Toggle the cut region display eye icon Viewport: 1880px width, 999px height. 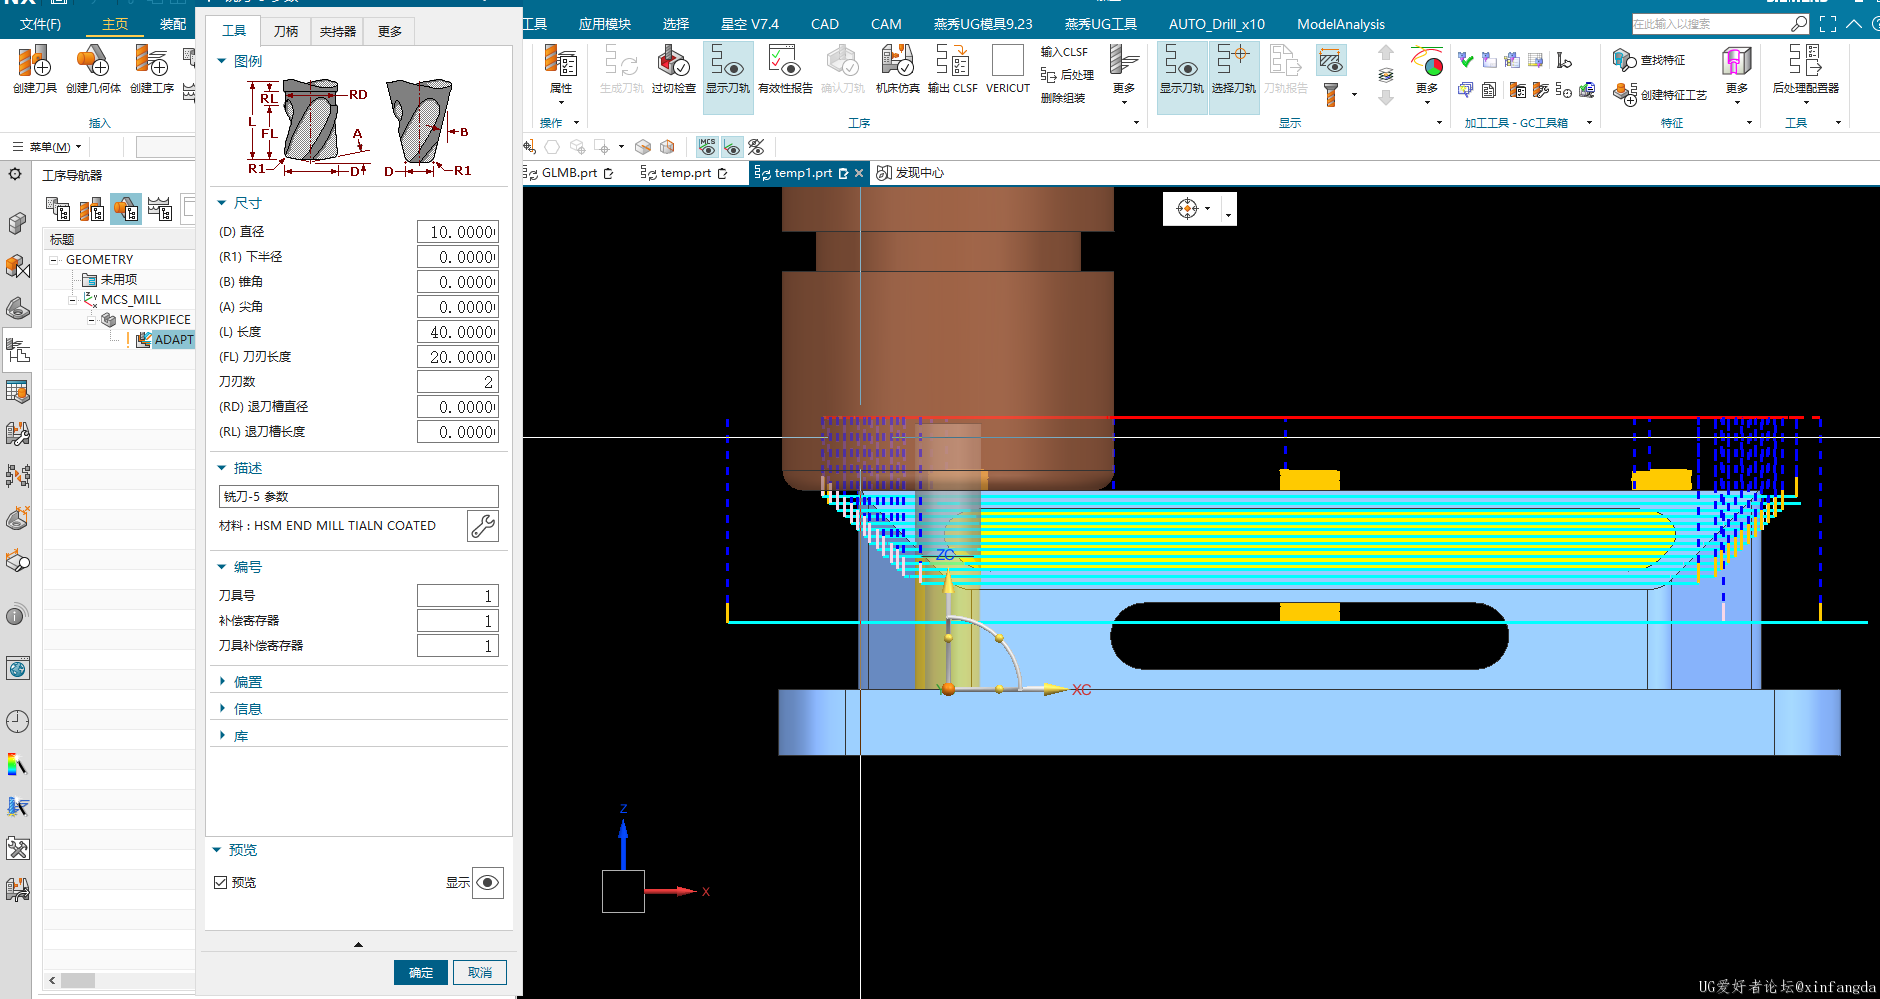tap(1330, 61)
